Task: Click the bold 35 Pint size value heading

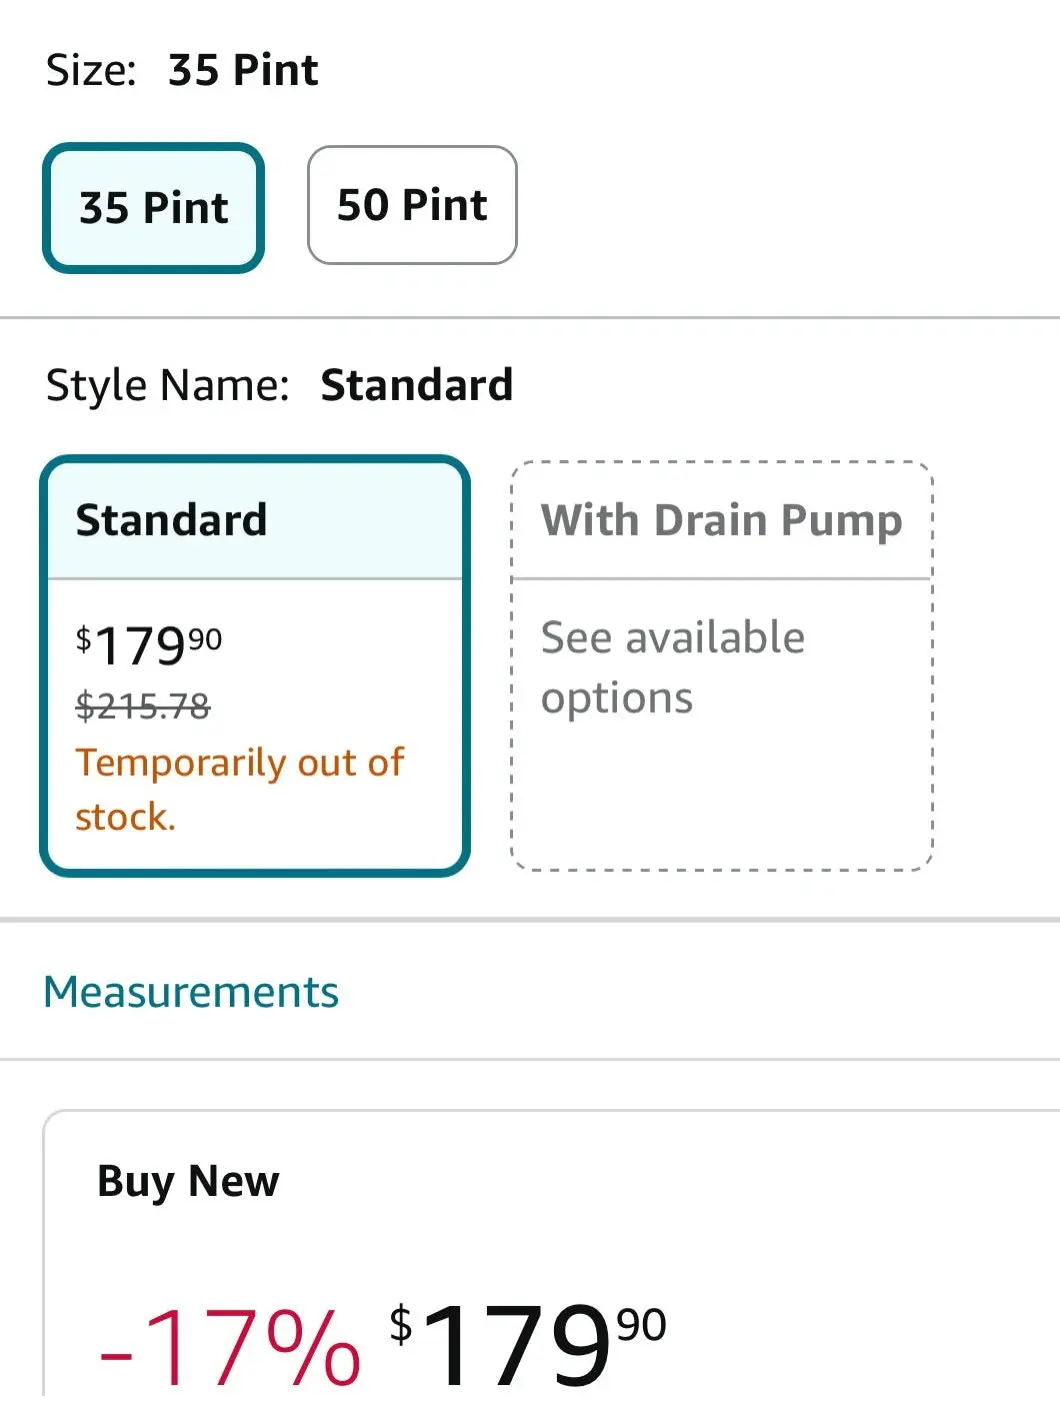Action: pos(243,71)
